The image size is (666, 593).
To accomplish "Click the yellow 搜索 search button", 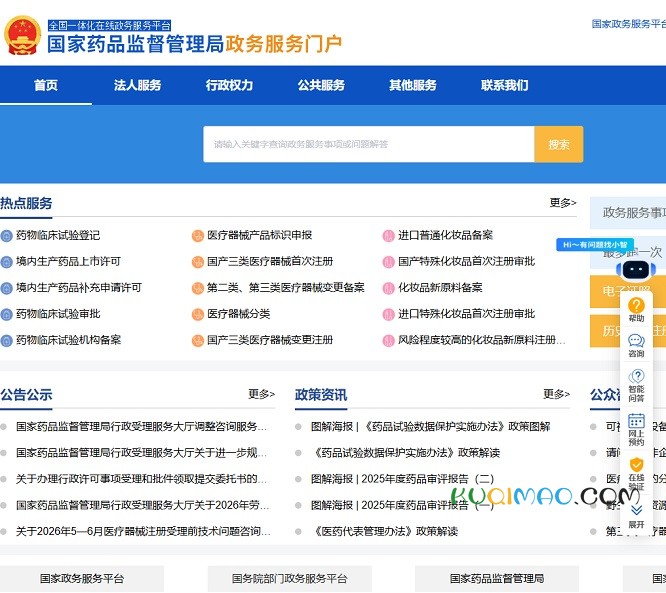I will pos(559,144).
